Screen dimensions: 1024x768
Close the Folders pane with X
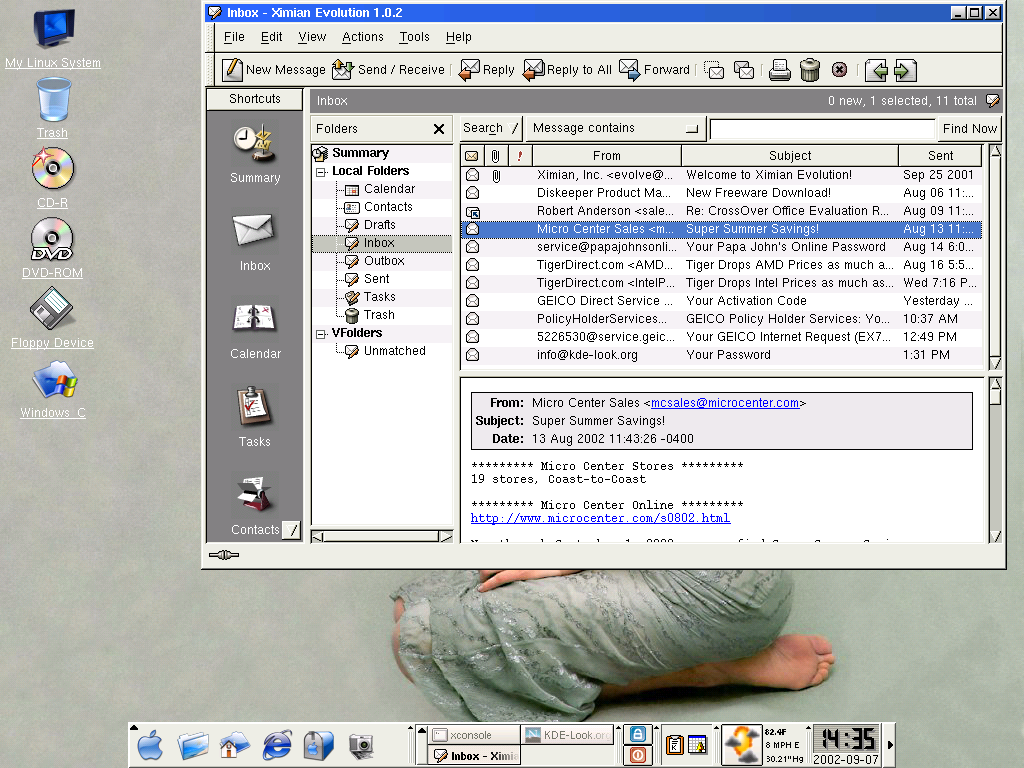439,129
